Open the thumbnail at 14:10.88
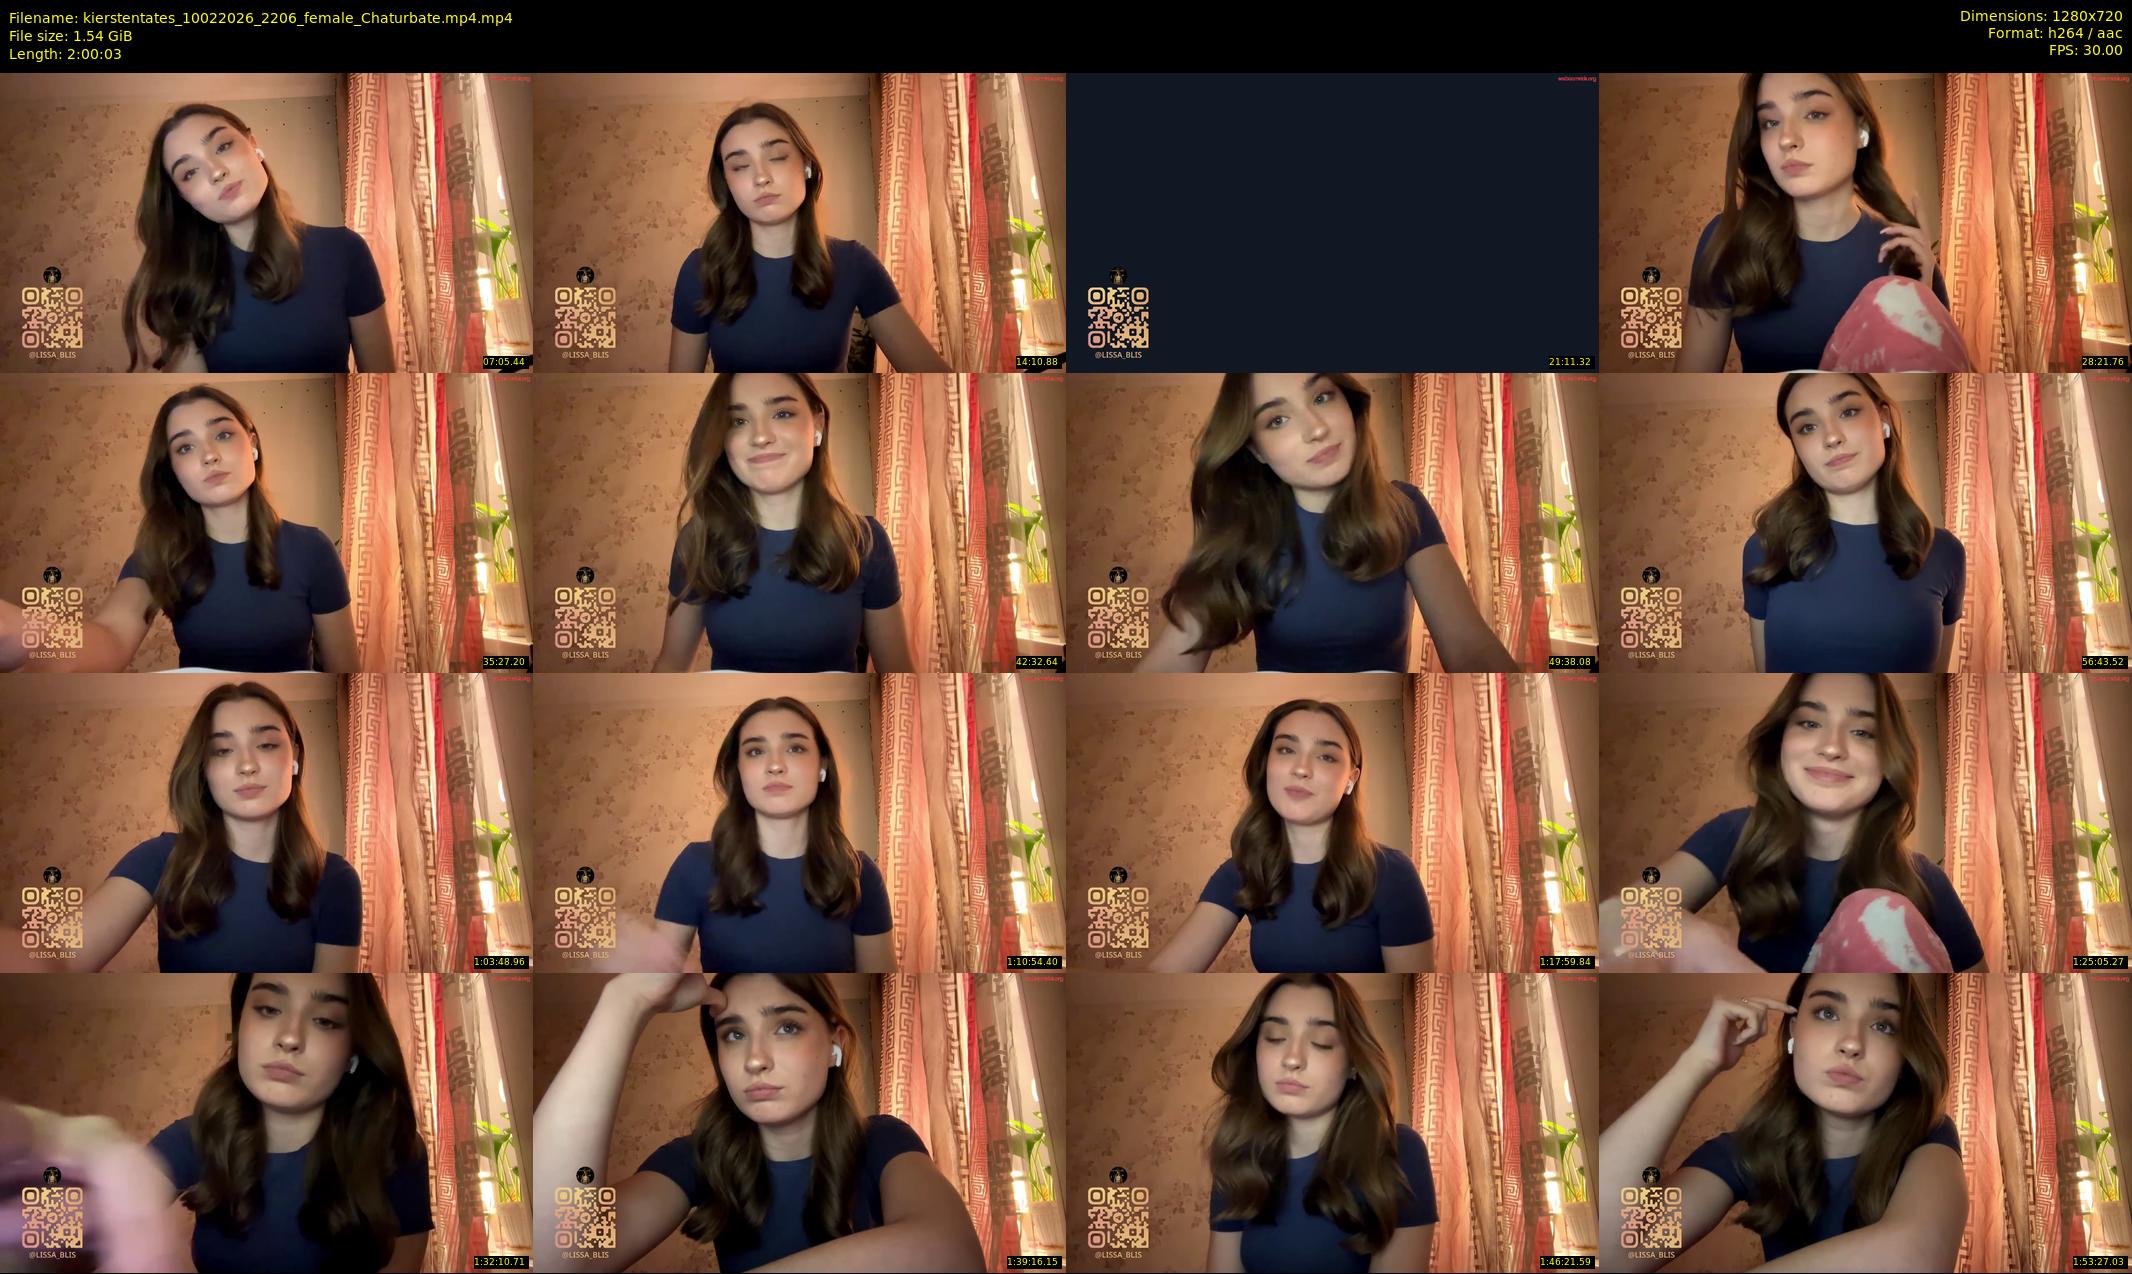This screenshot has height=1274, width=2132. point(799,222)
